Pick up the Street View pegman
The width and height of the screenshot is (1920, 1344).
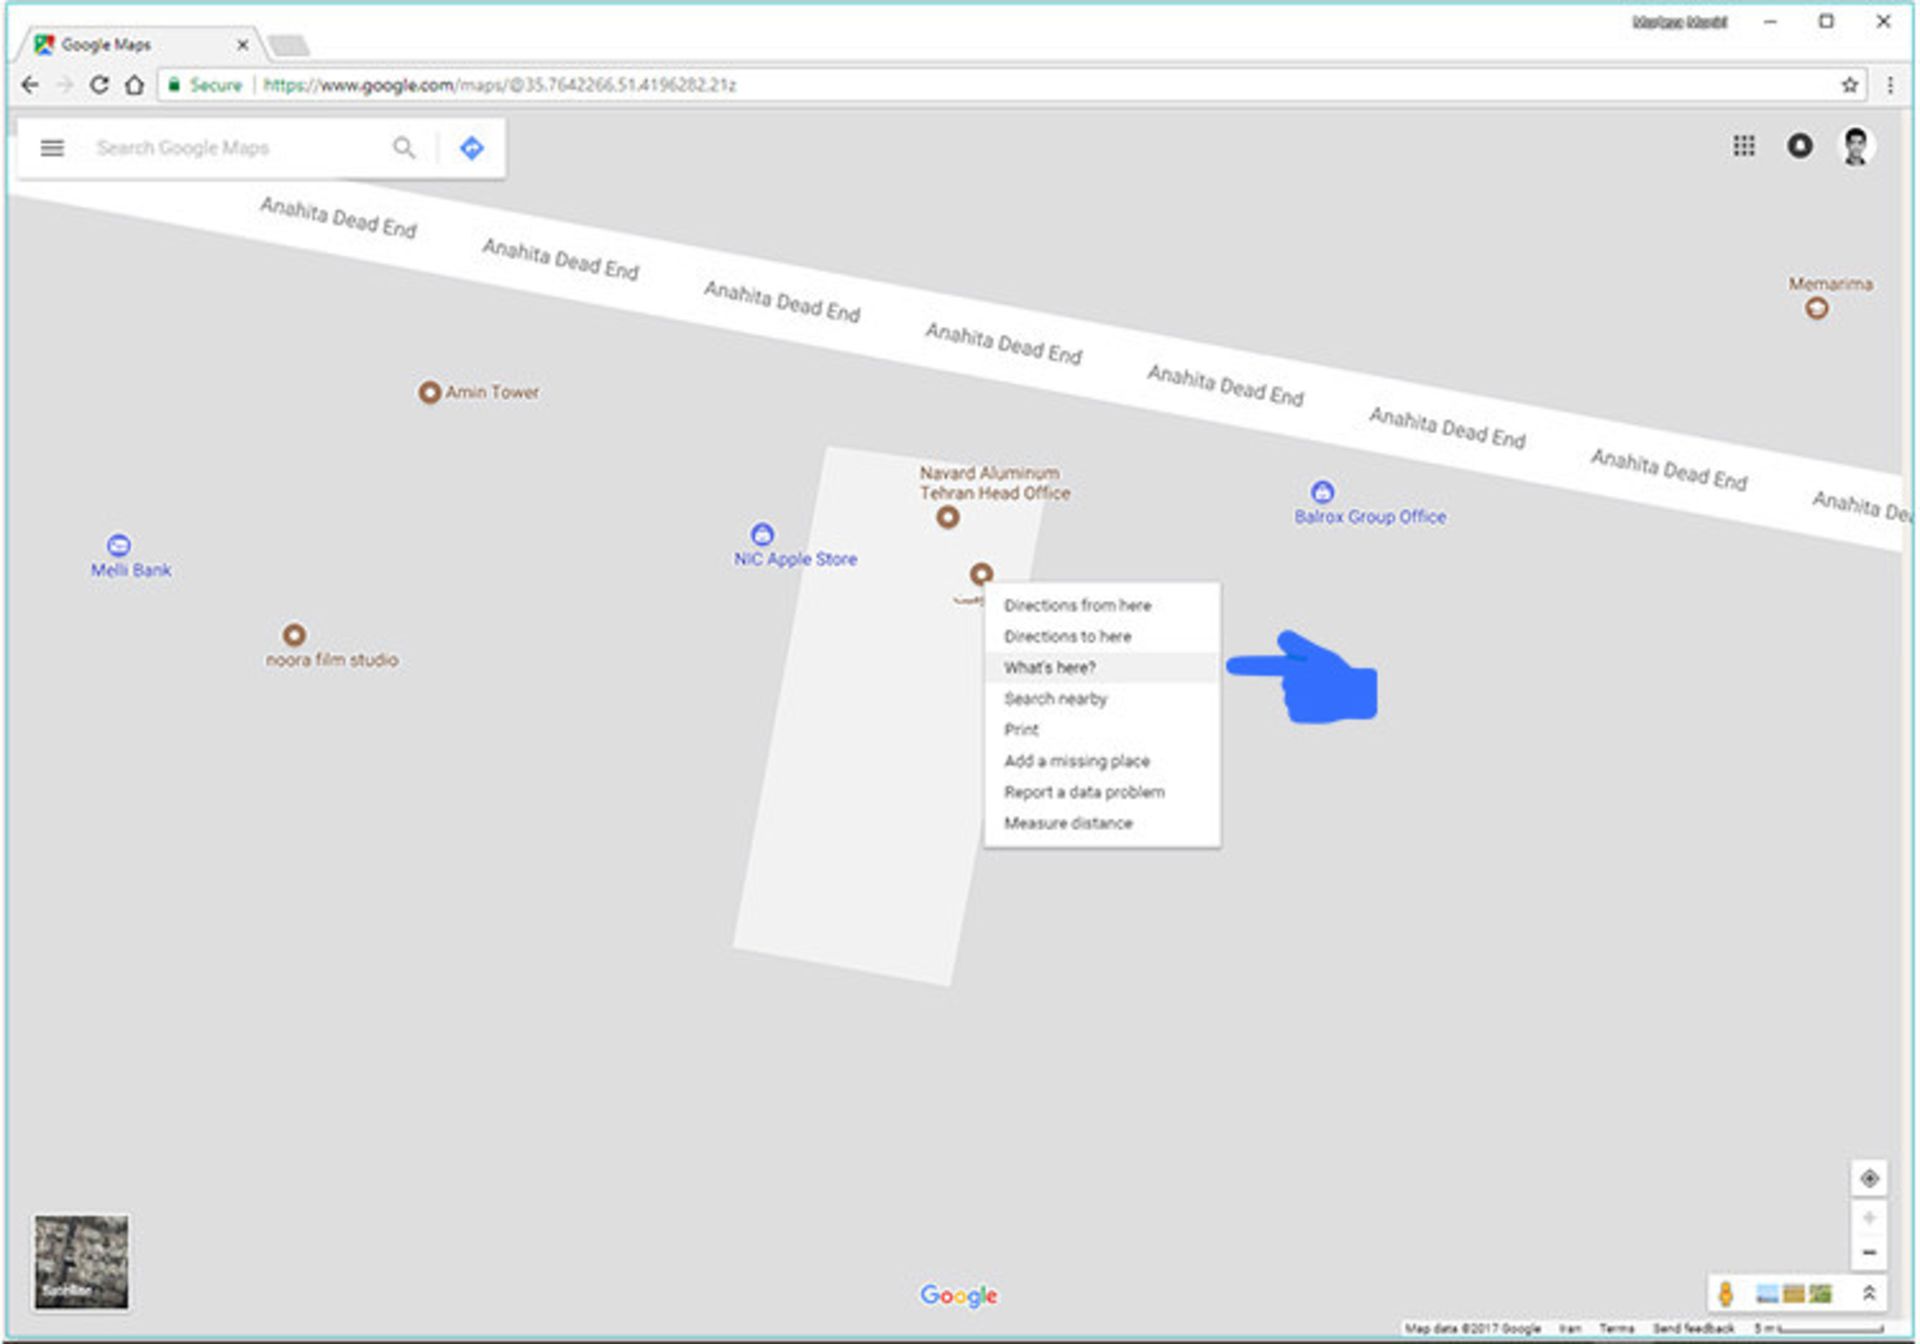tap(1726, 1293)
